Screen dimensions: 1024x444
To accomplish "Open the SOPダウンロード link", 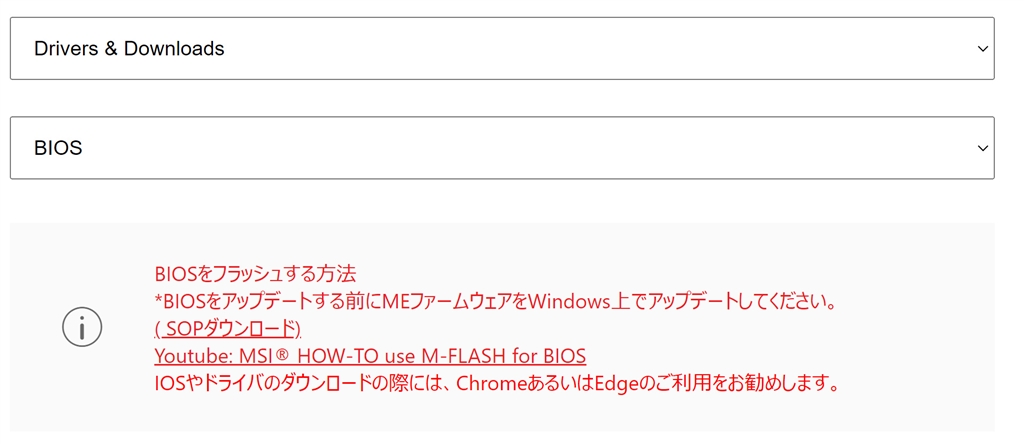I will (228, 329).
